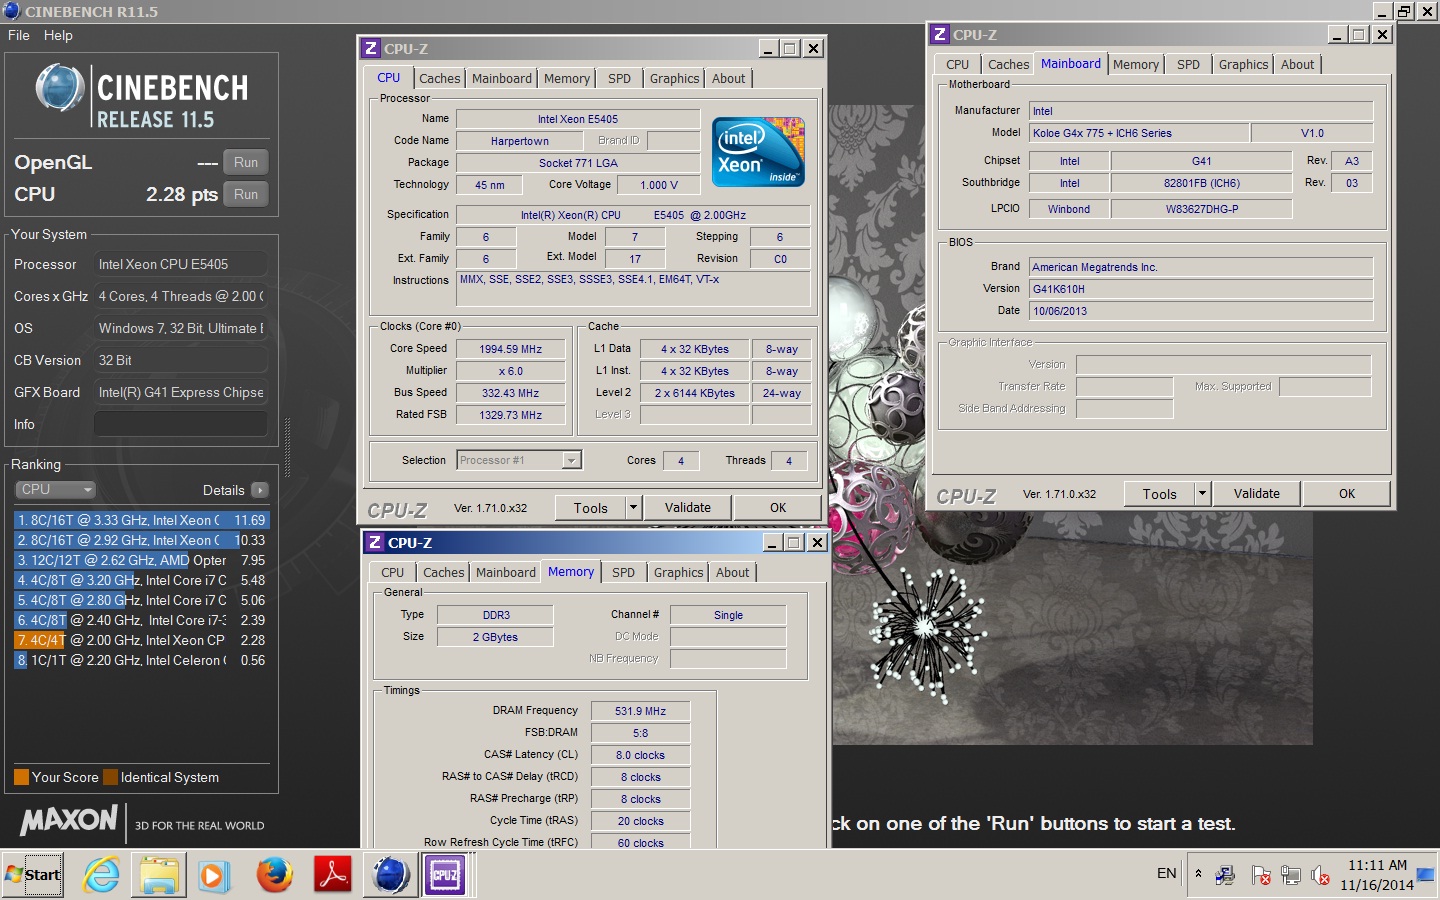Select the AMD Opteron ranking row
This screenshot has width=1440, height=900.
coord(142,560)
